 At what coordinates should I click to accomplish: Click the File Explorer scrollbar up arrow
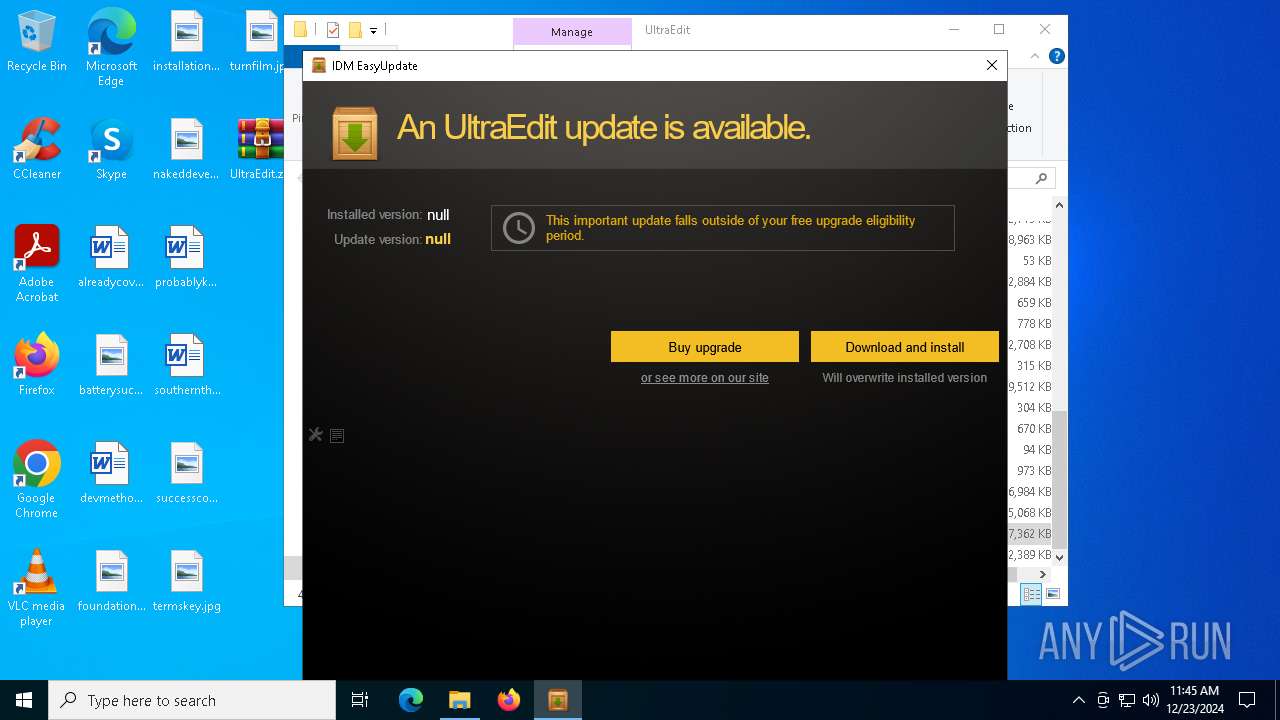[1059, 205]
